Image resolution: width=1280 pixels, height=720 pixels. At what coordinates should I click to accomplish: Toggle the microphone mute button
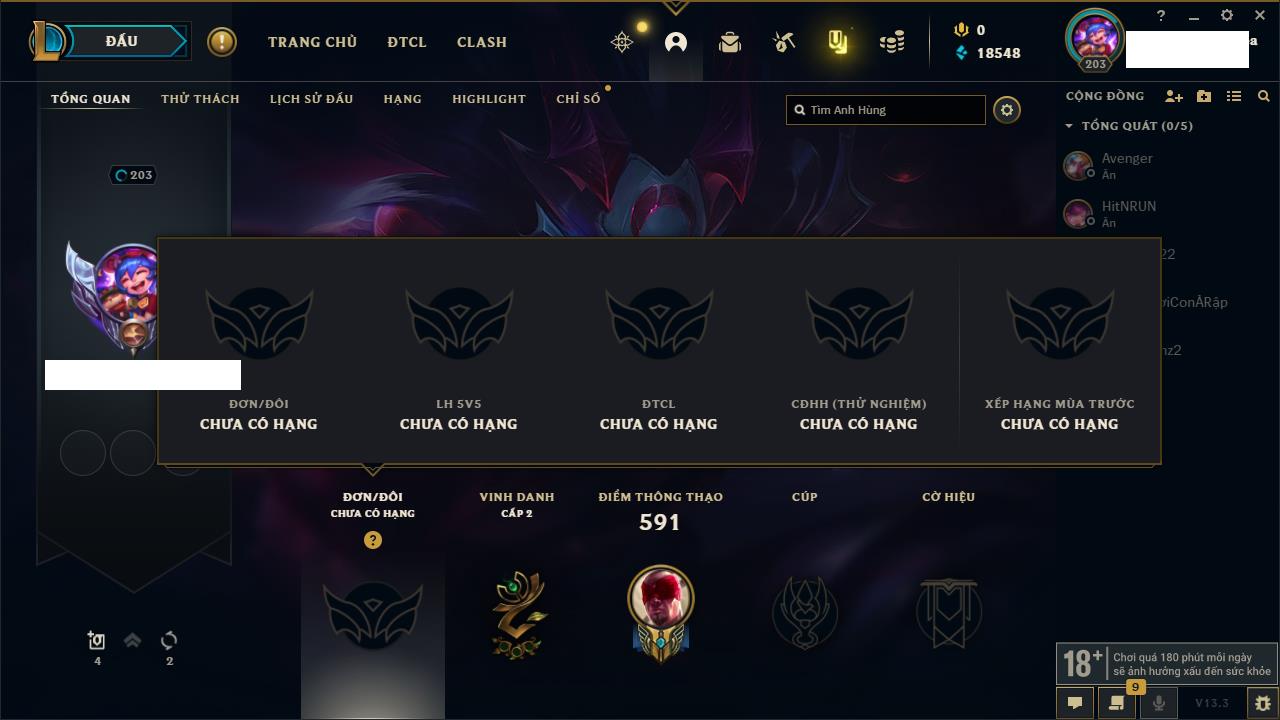pos(1158,703)
